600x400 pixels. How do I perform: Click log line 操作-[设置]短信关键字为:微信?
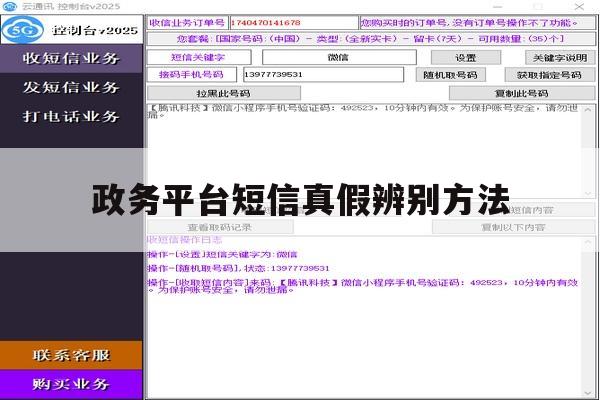coord(222,255)
